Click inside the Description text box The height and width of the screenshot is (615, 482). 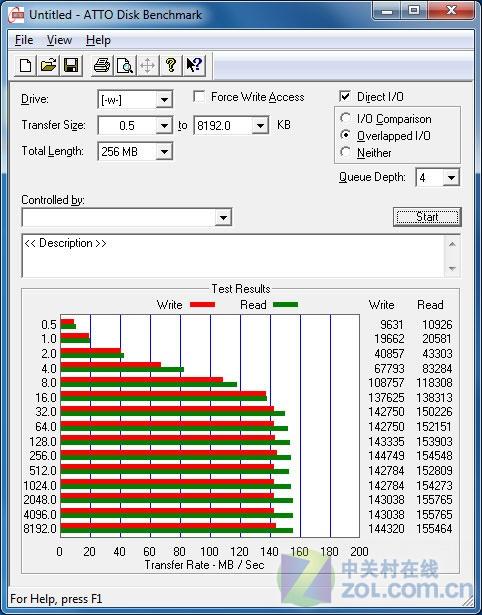(234, 256)
